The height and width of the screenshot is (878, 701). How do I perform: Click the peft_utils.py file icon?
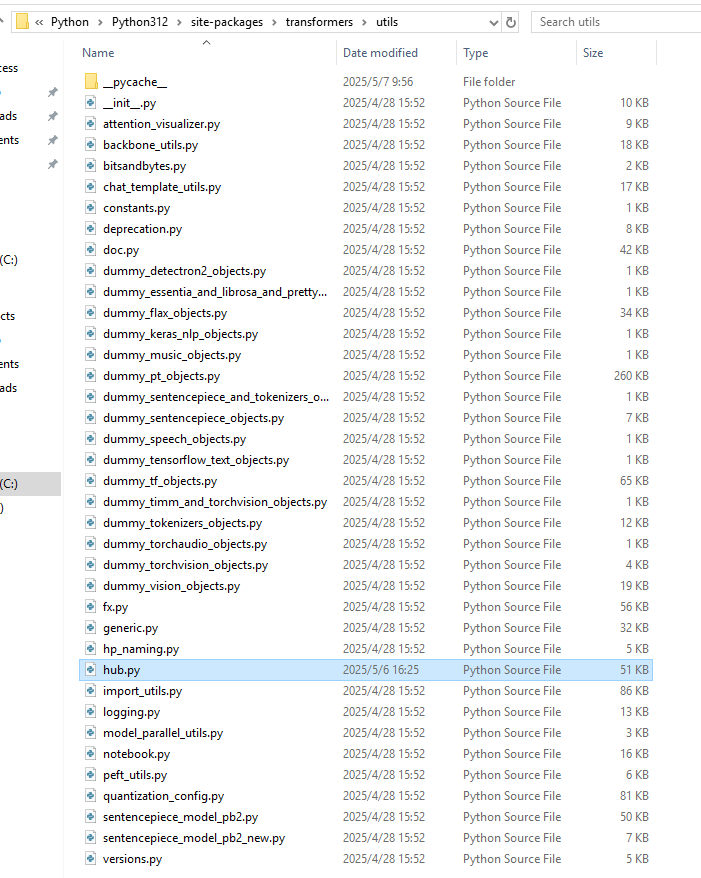coord(91,774)
